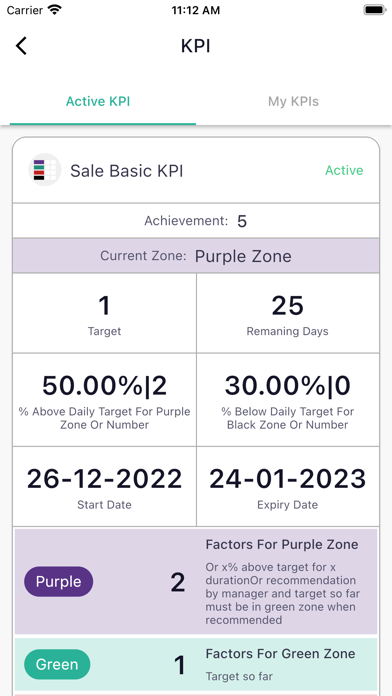Tap the Sale Basic KPI title
The width and height of the screenshot is (392, 696).
127,171
